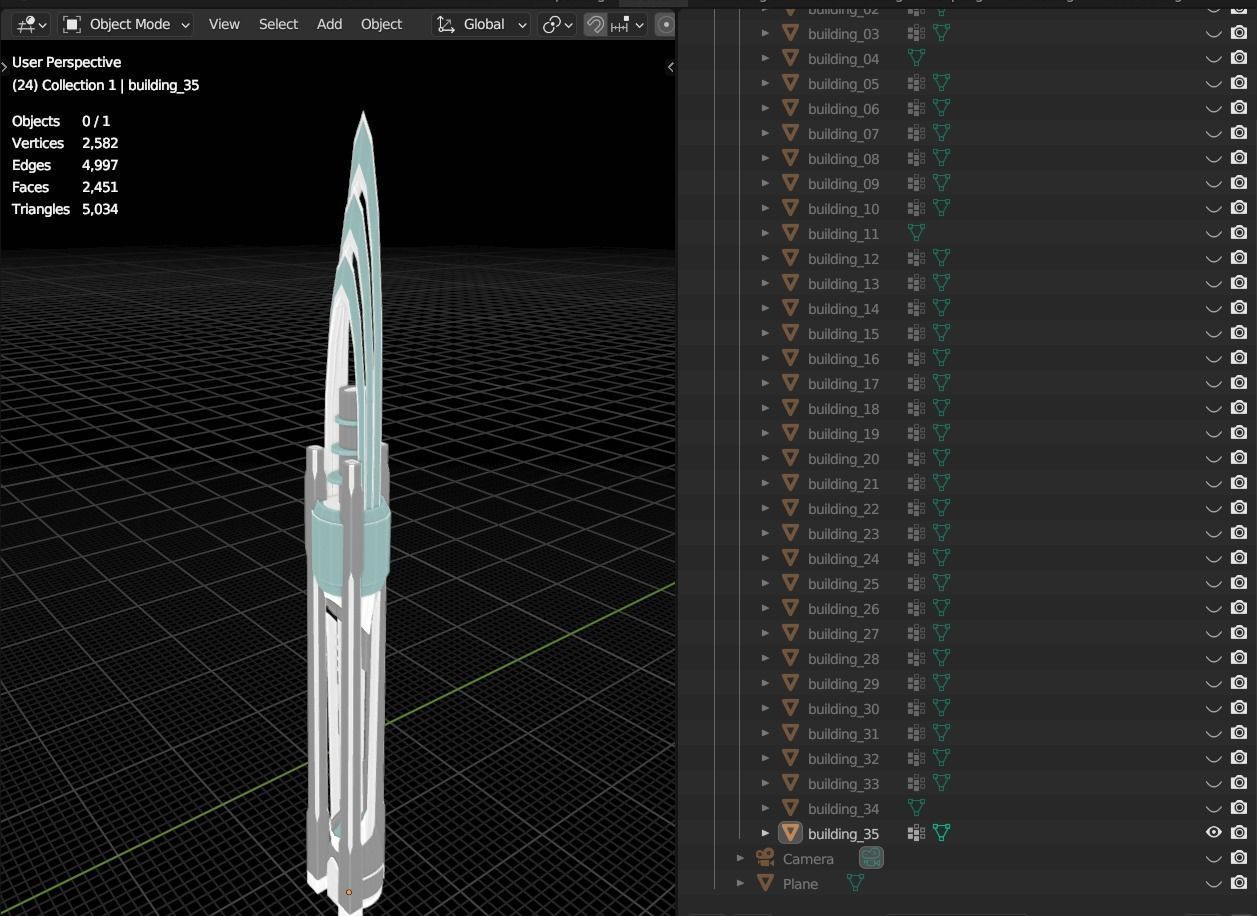Expand the building_15 tree item

point(766,333)
